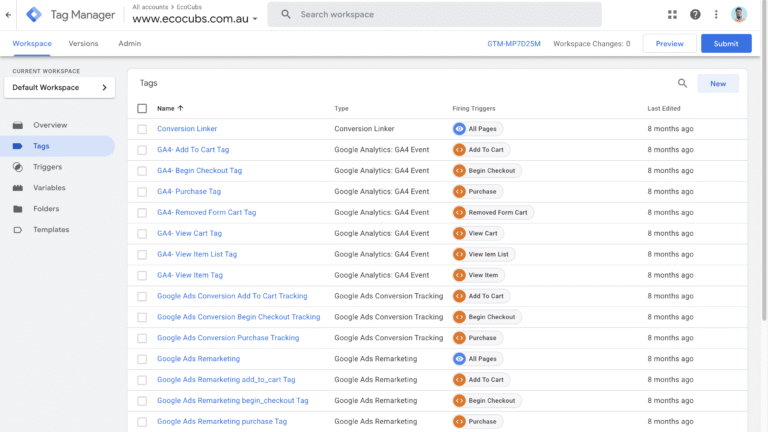The height and width of the screenshot is (432, 768).
Task: Open Variables in the left sidebar
Action: (x=49, y=188)
